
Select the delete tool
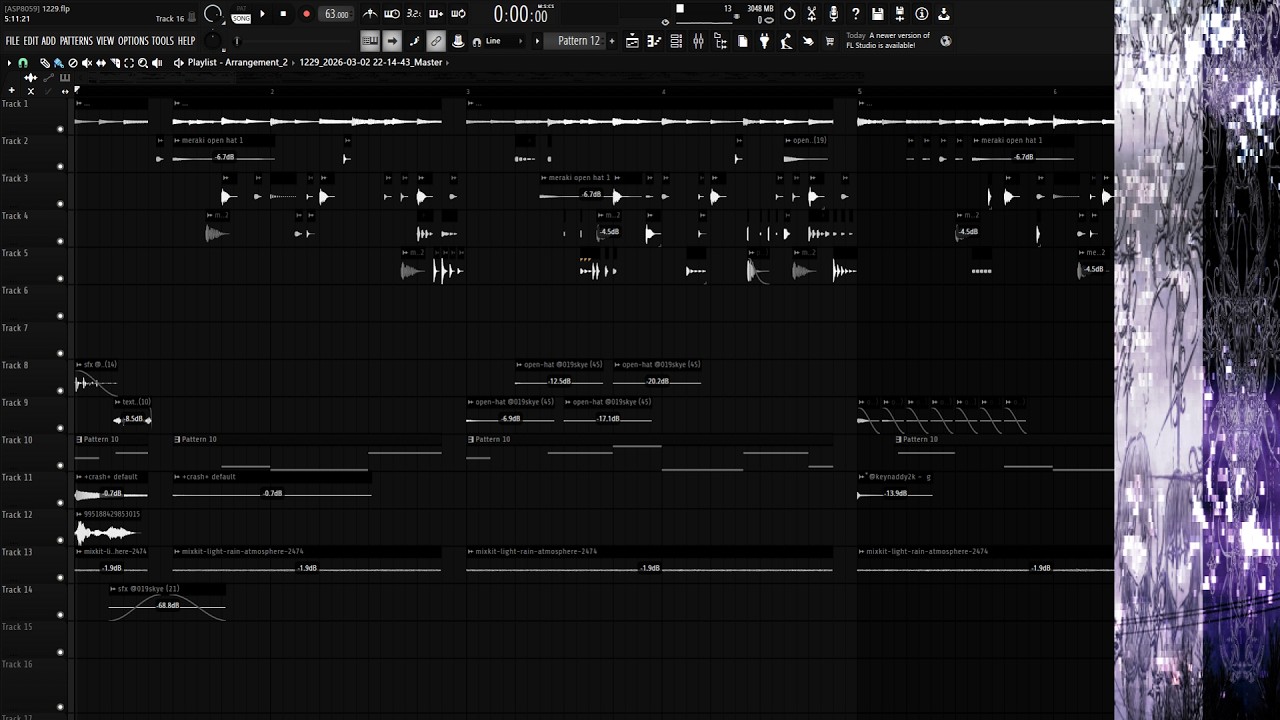tap(72, 62)
